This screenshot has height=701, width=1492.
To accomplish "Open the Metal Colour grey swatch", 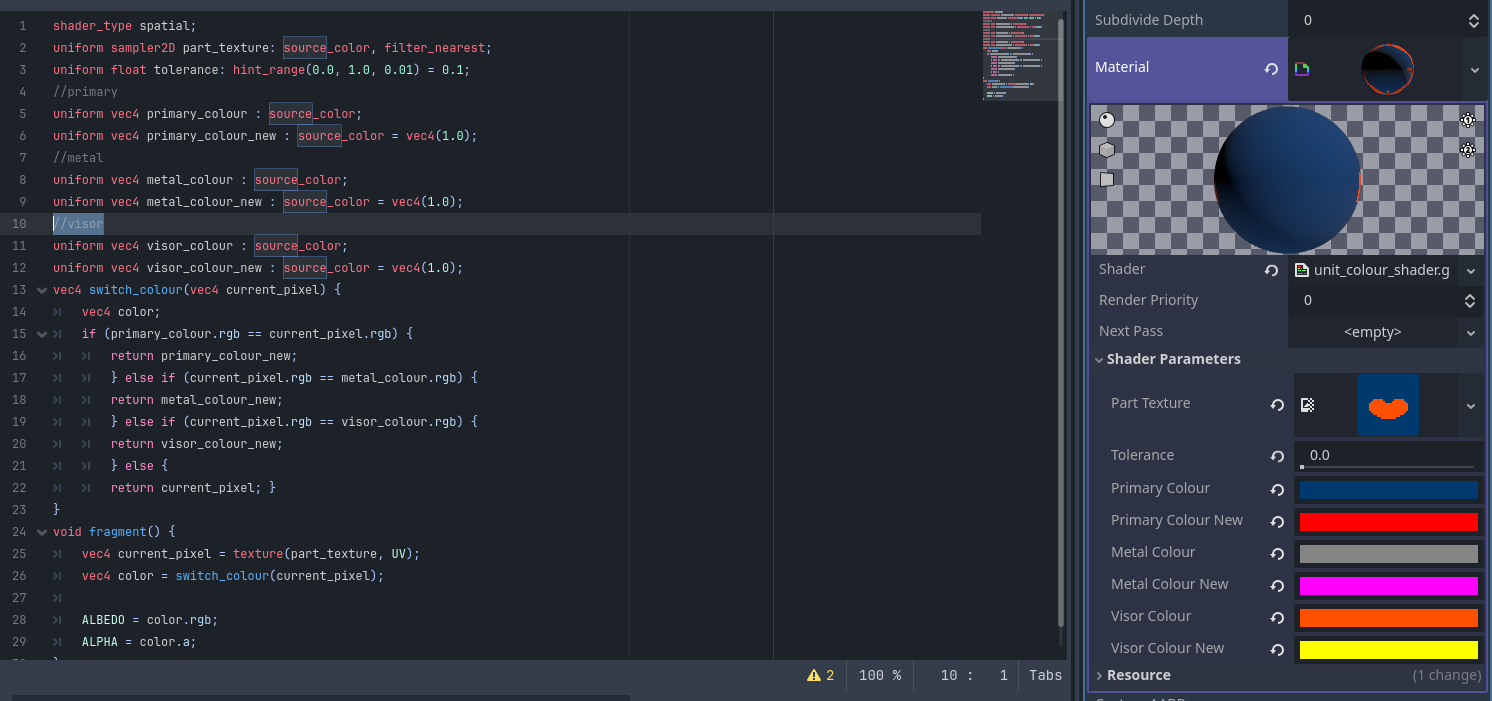I will 1388,554.
